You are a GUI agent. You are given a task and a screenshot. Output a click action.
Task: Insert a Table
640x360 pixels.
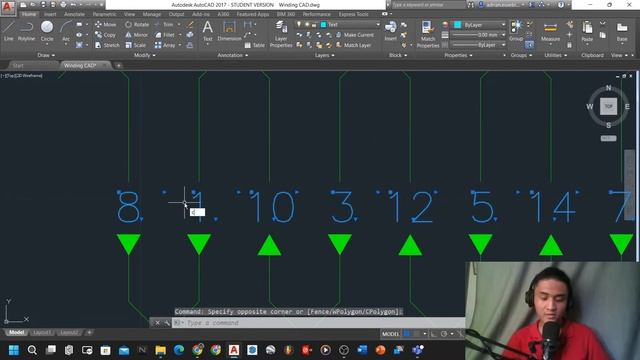(255, 45)
